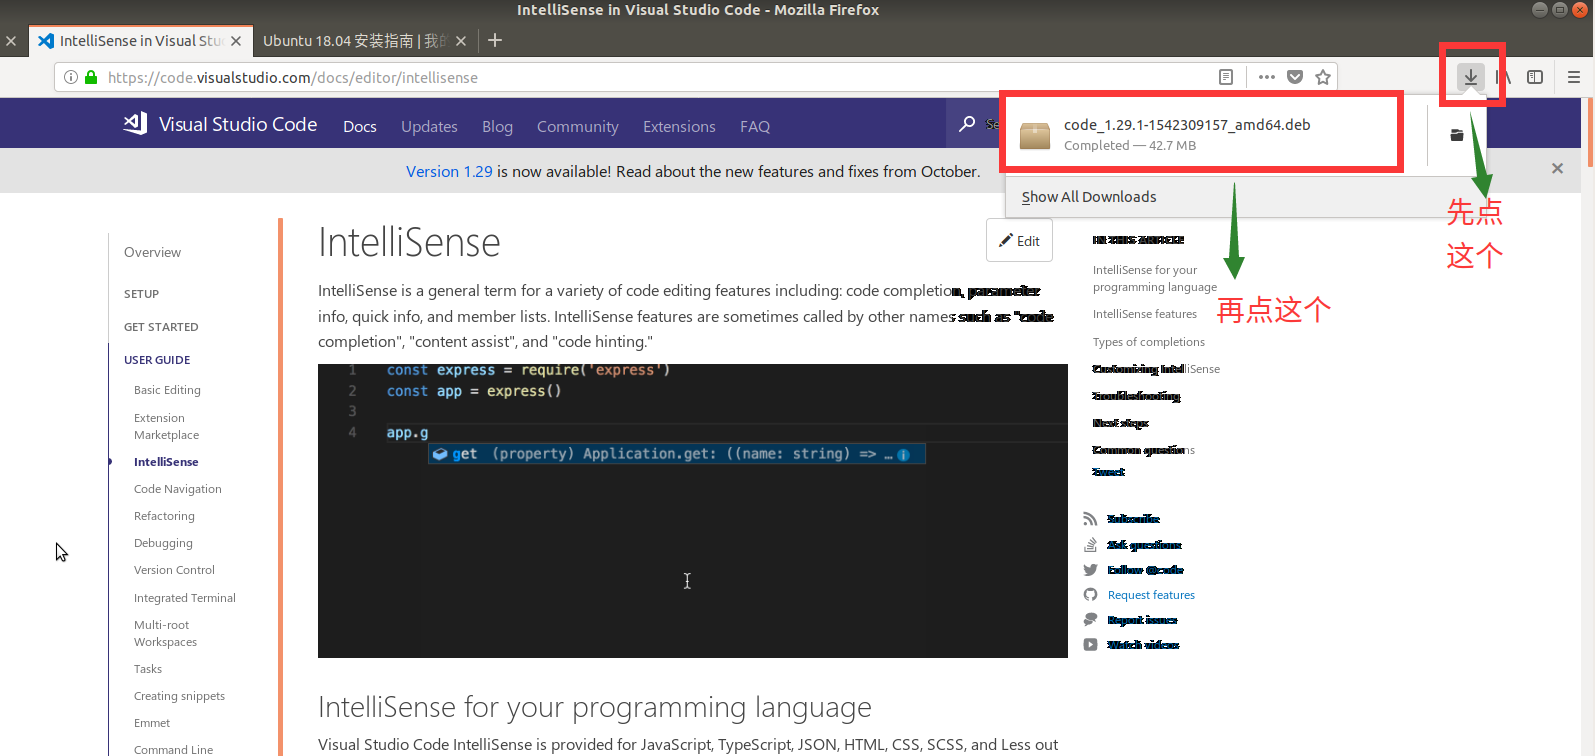Toggle the Firefox sidebar icon
The image size is (1595, 756).
[1535, 77]
